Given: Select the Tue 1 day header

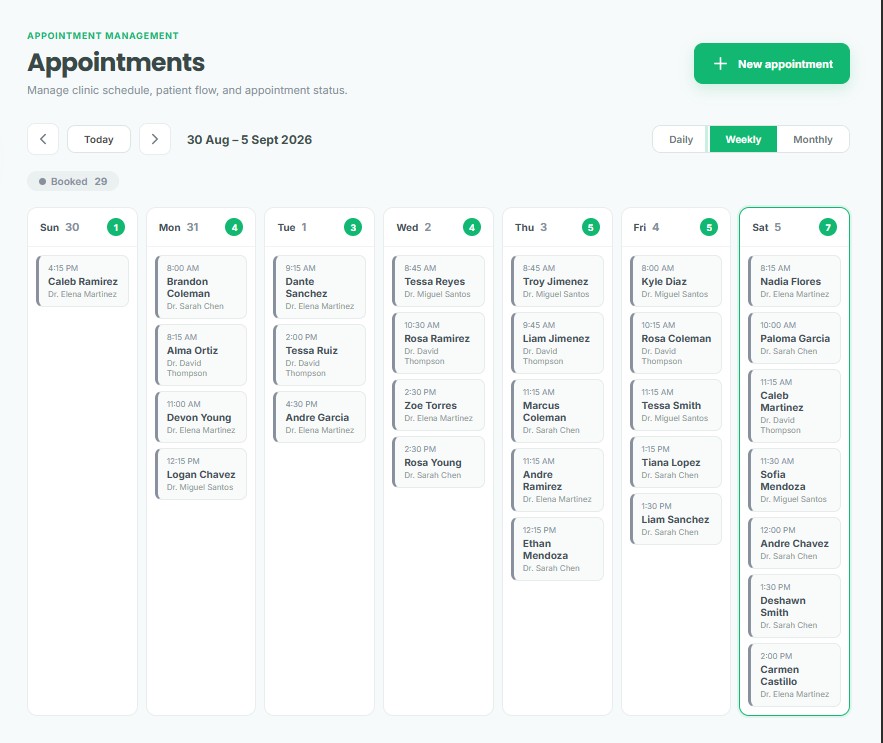Looking at the screenshot, I should coord(319,228).
